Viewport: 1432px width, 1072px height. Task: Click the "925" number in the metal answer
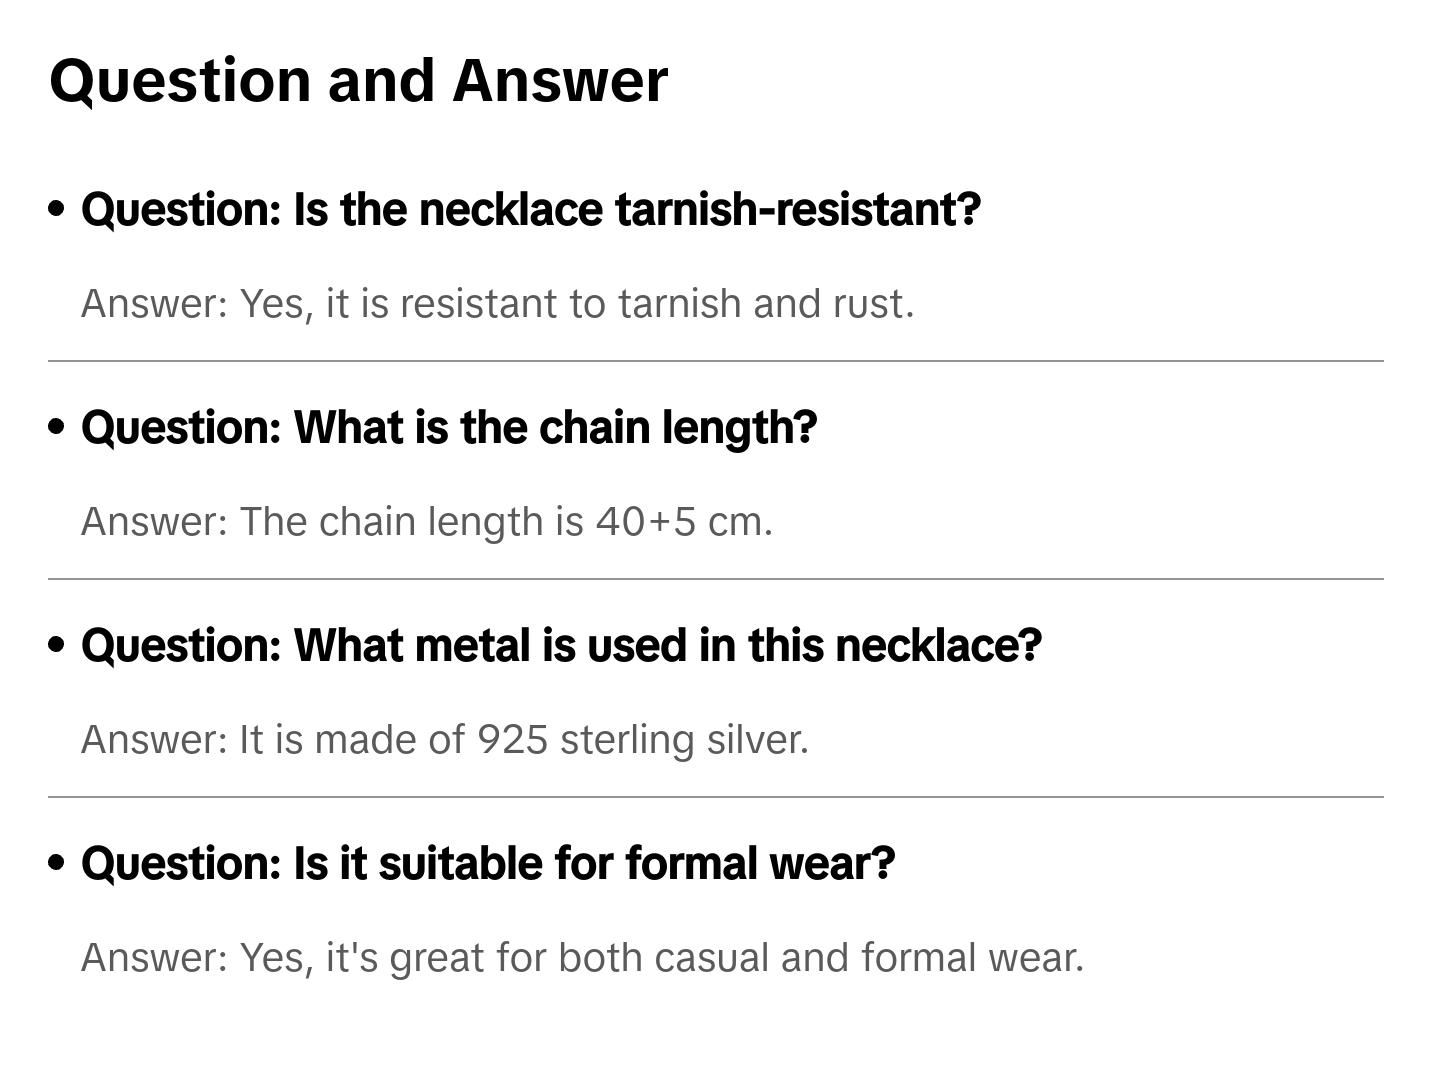coord(512,740)
